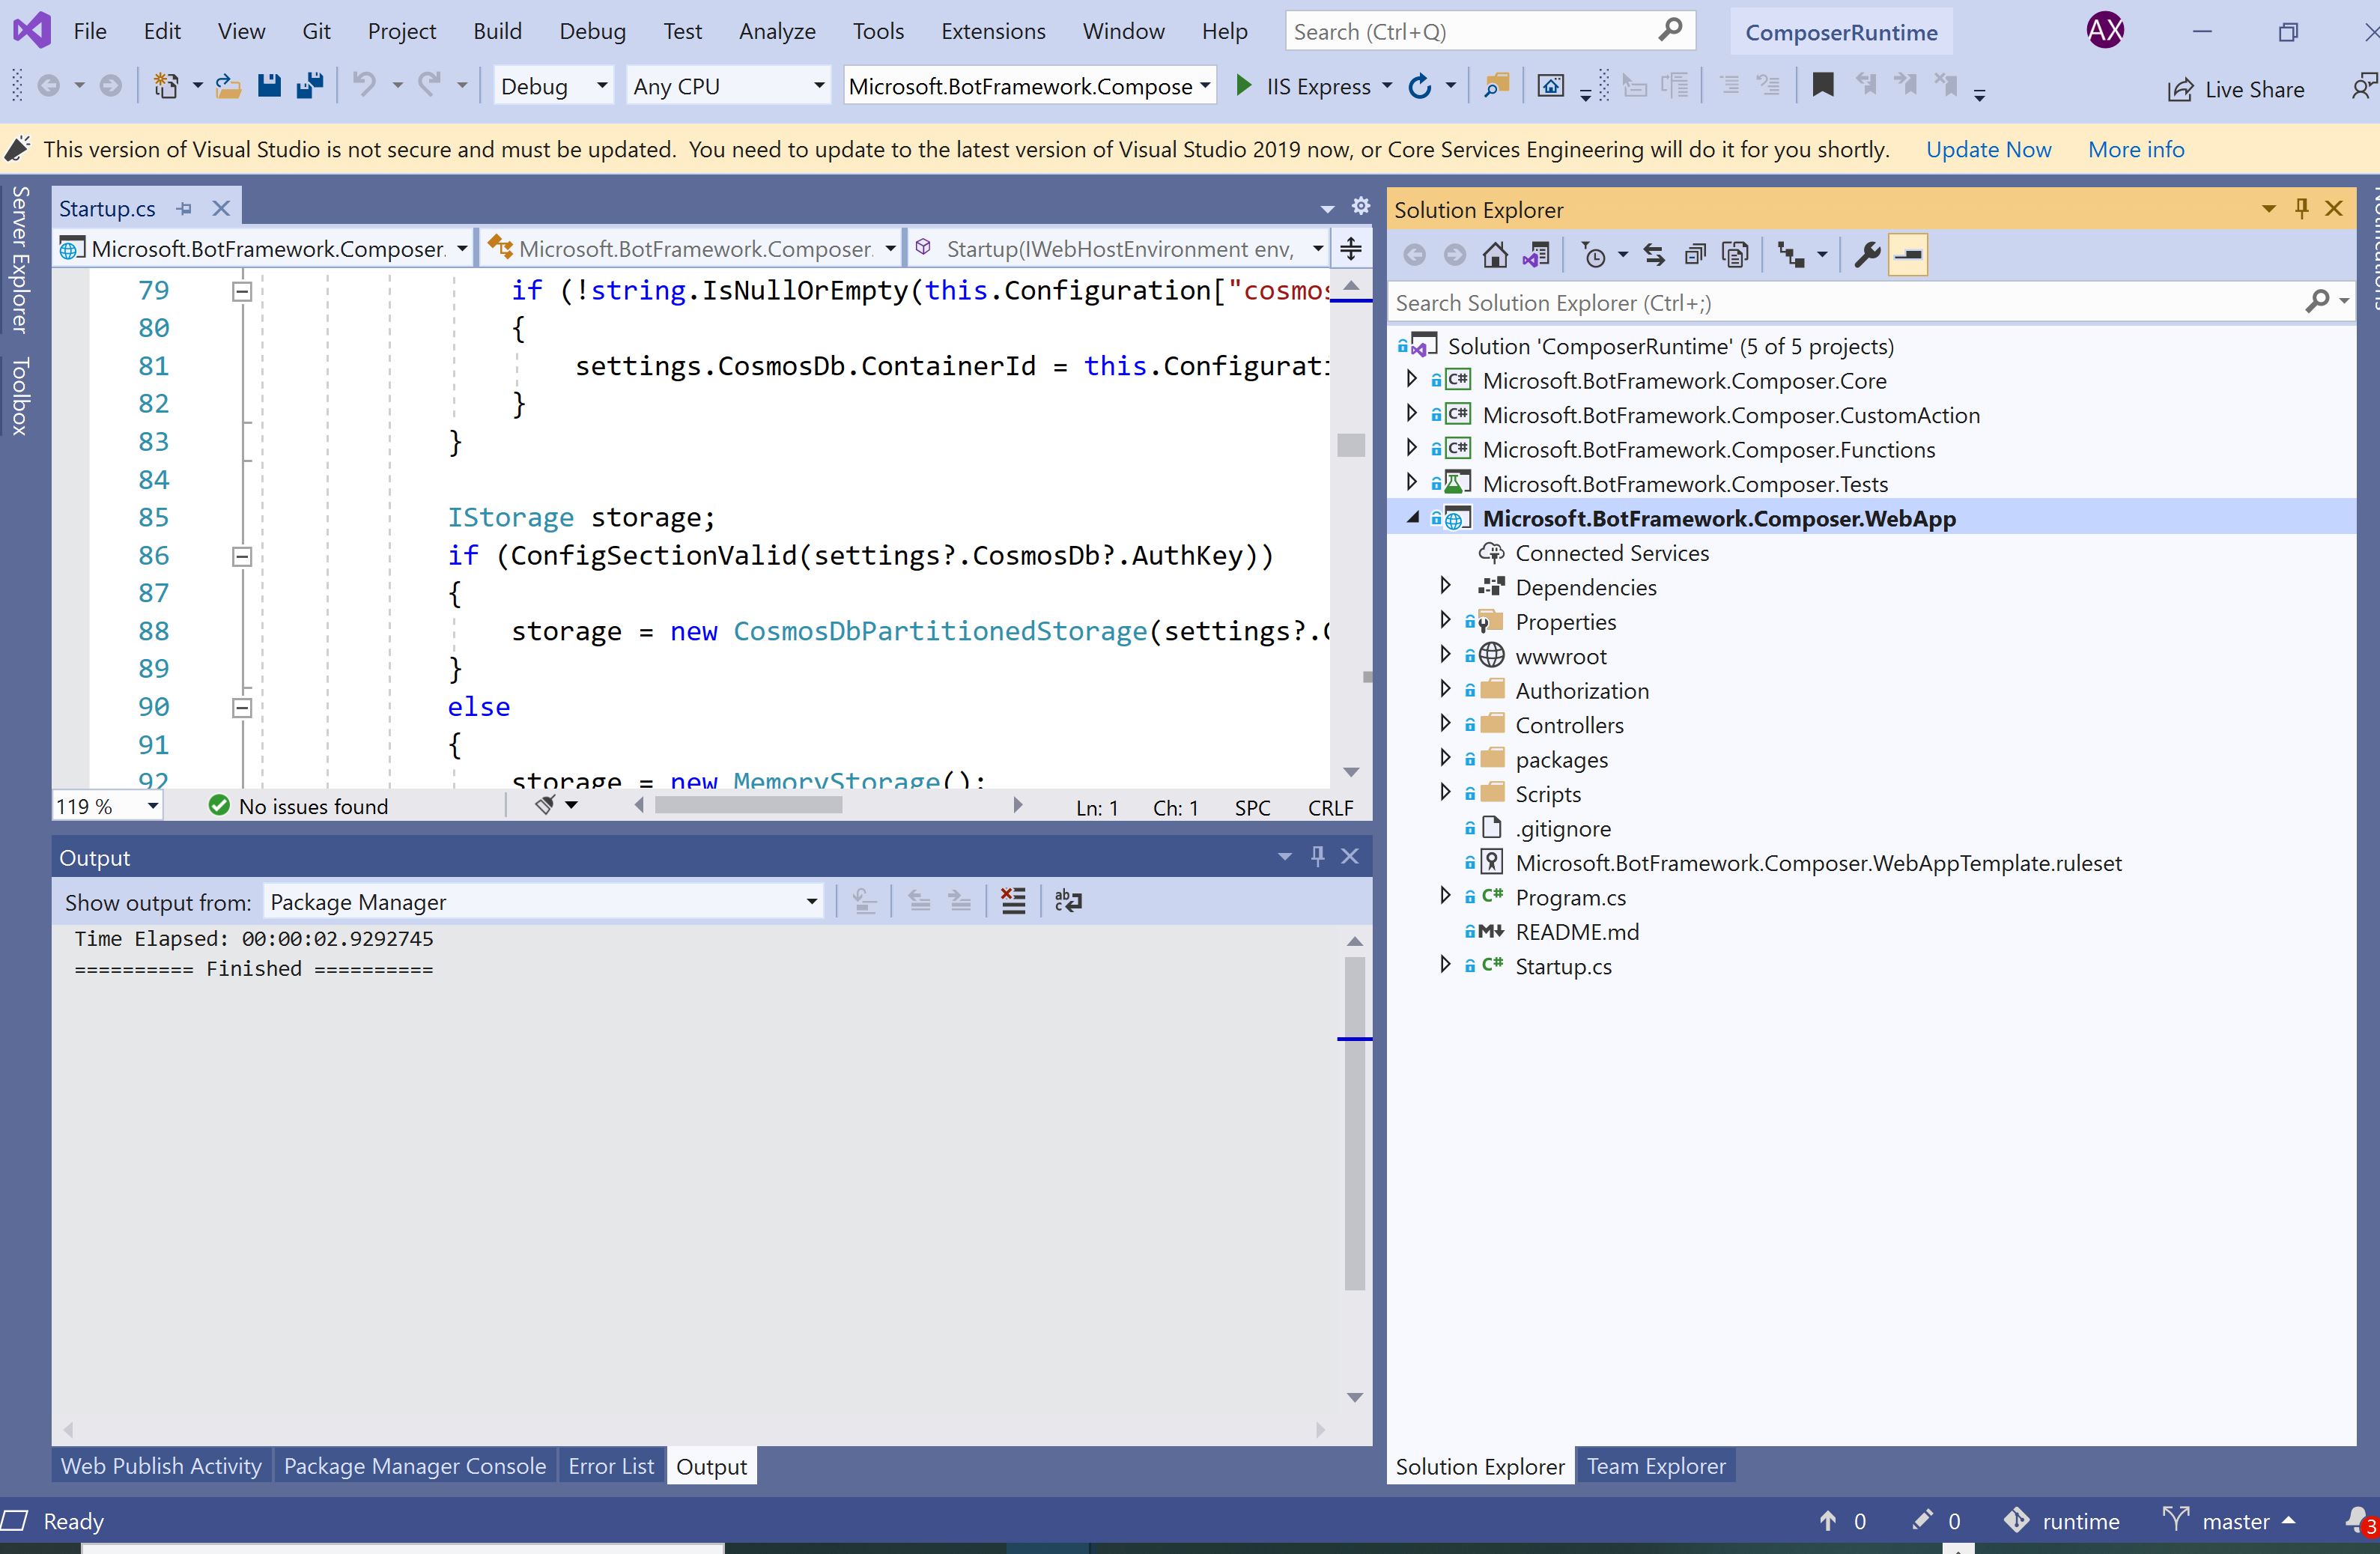Start debugging with IIS Express play icon
Viewport: 2380px width, 1554px height.
(x=1243, y=86)
